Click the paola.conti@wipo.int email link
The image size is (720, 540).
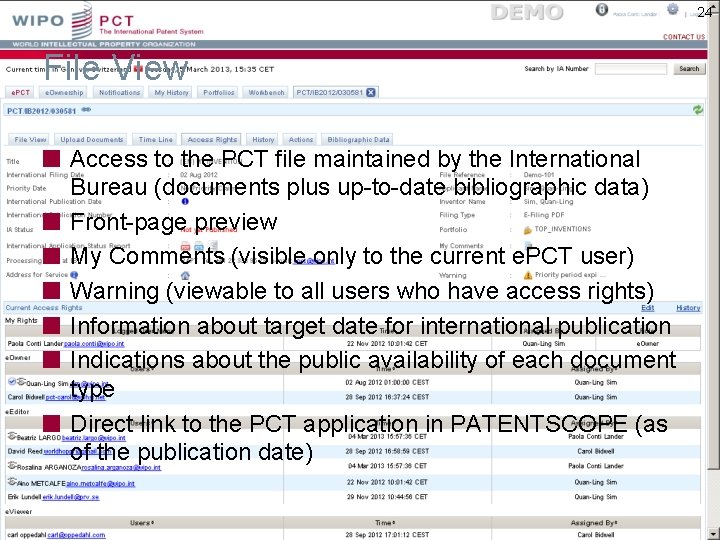(94, 343)
